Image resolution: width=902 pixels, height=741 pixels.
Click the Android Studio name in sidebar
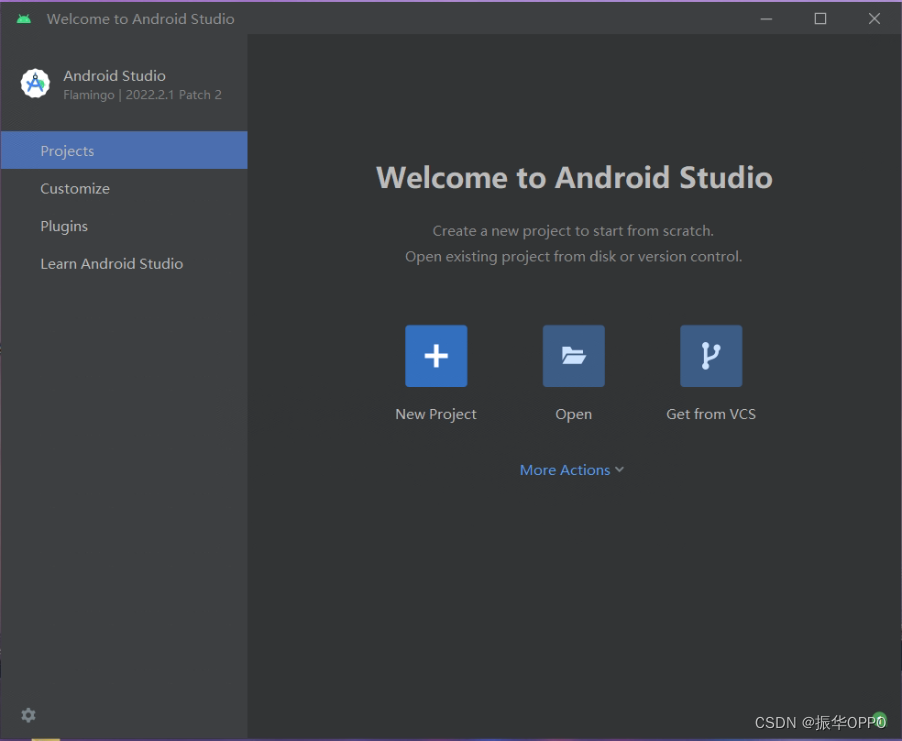point(114,76)
